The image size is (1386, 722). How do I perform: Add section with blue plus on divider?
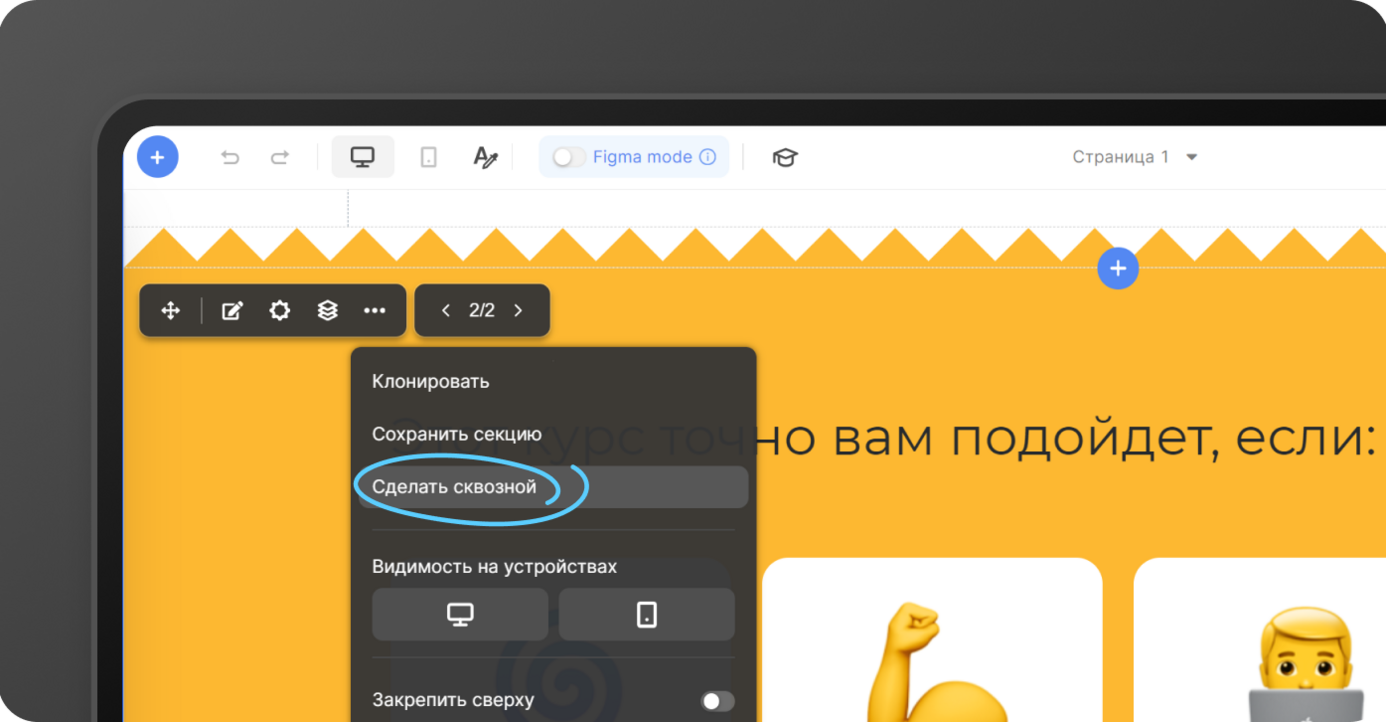click(x=1118, y=268)
